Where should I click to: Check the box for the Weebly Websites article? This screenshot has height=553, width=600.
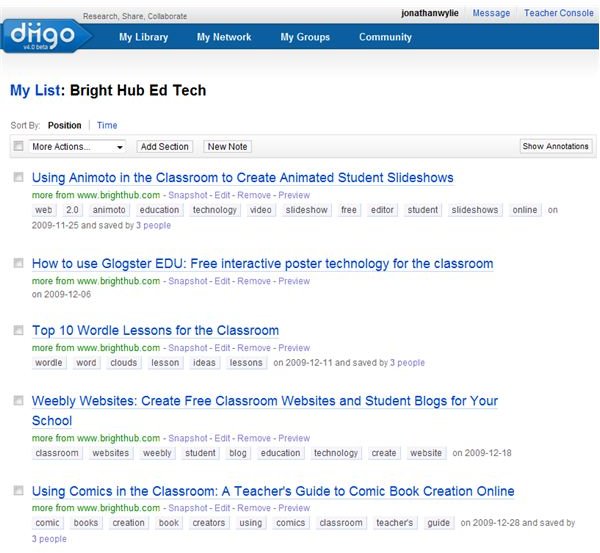click(x=18, y=400)
